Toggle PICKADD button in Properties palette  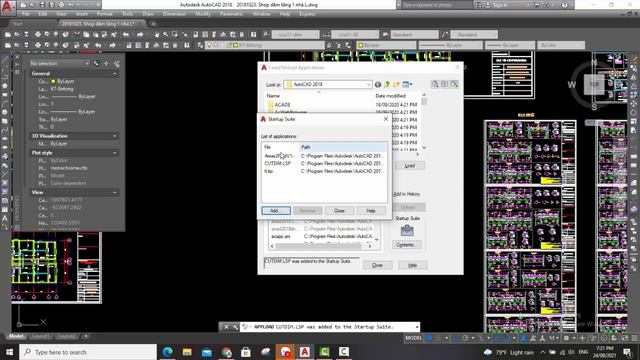point(97,64)
